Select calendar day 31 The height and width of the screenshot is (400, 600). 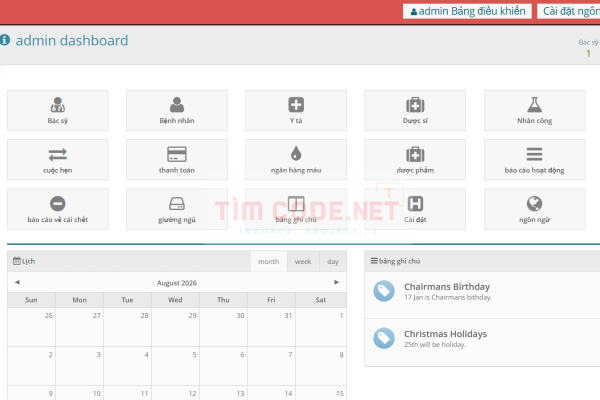(271, 327)
